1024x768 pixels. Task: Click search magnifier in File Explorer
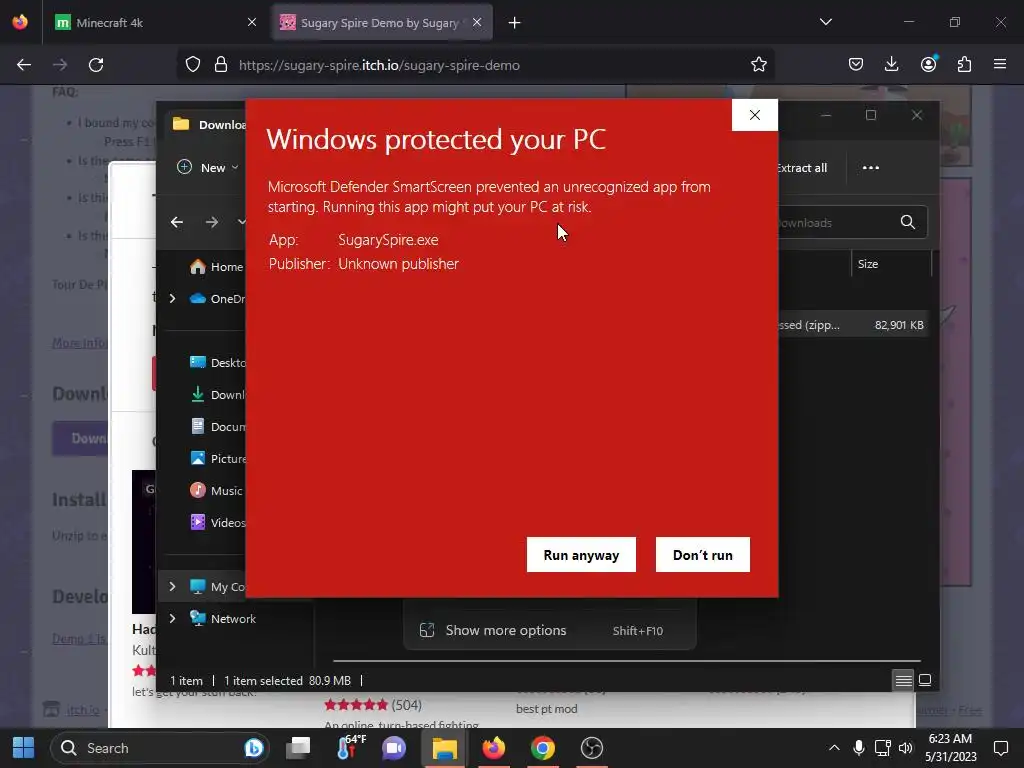tap(908, 223)
